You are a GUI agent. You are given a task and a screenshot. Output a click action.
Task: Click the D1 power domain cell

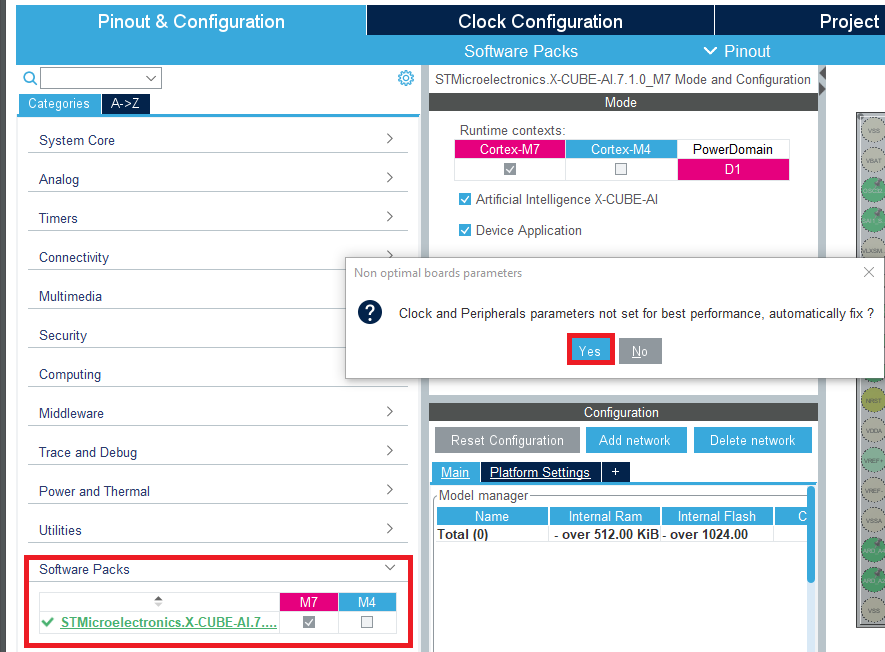(x=733, y=169)
